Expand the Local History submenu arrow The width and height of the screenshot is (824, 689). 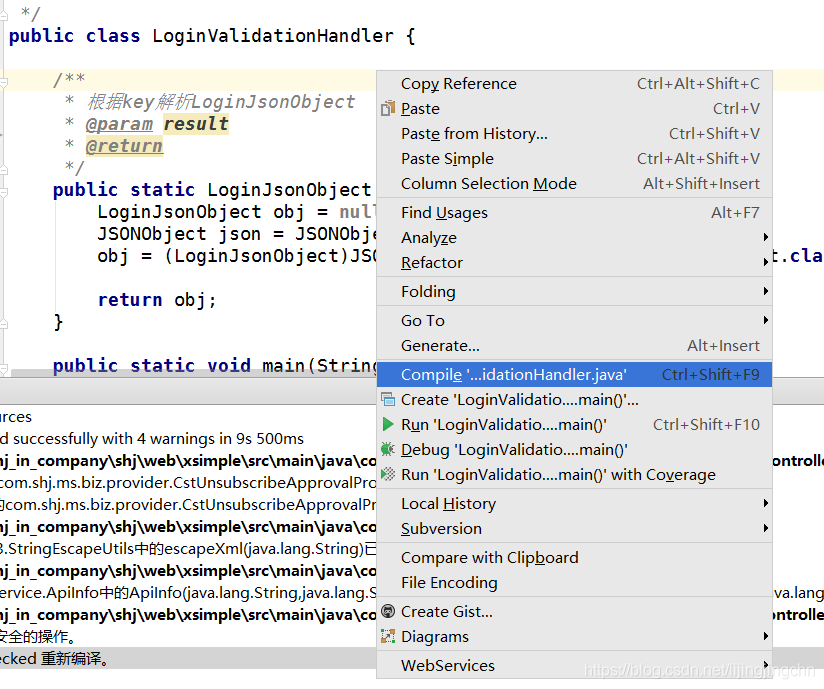tap(766, 503)
